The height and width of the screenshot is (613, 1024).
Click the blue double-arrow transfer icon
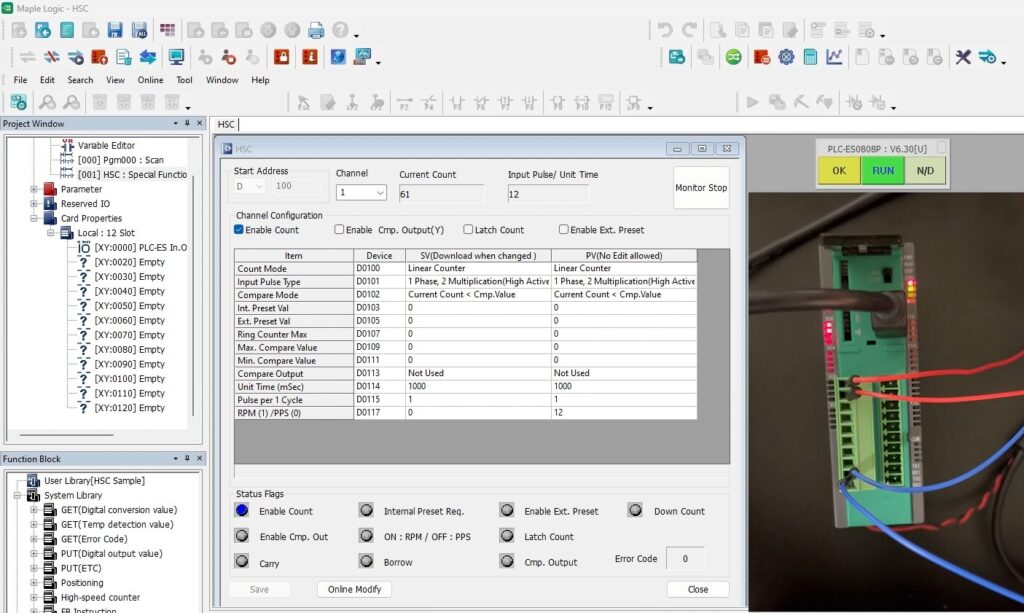pyautogui.click(x=148, y=57)
